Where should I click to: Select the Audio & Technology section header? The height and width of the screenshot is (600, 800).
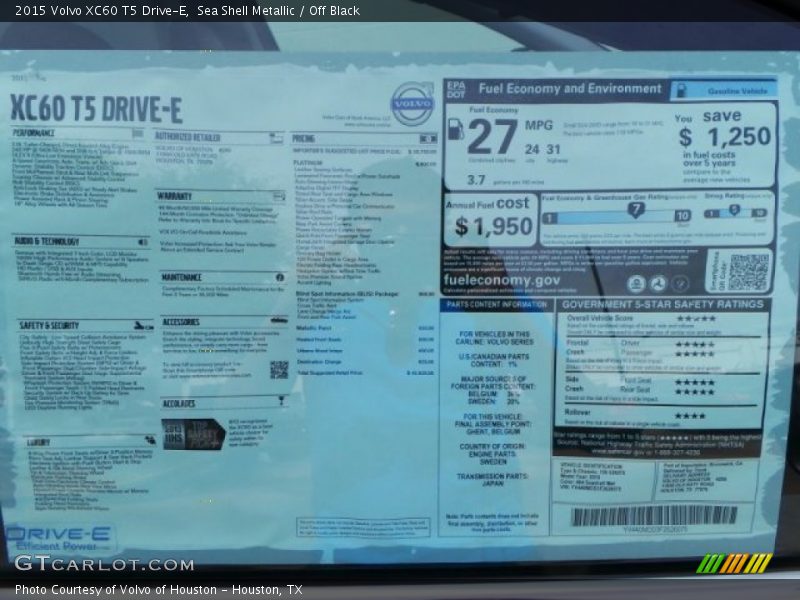[46, 241]
